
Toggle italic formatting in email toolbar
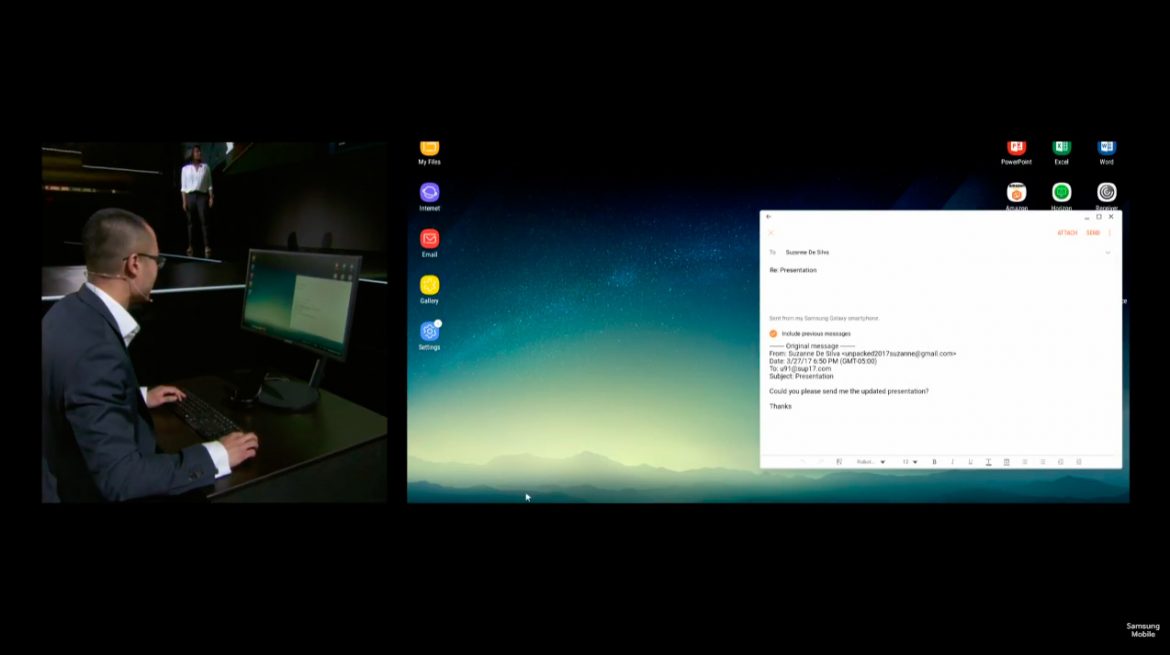tap(952, 462)
